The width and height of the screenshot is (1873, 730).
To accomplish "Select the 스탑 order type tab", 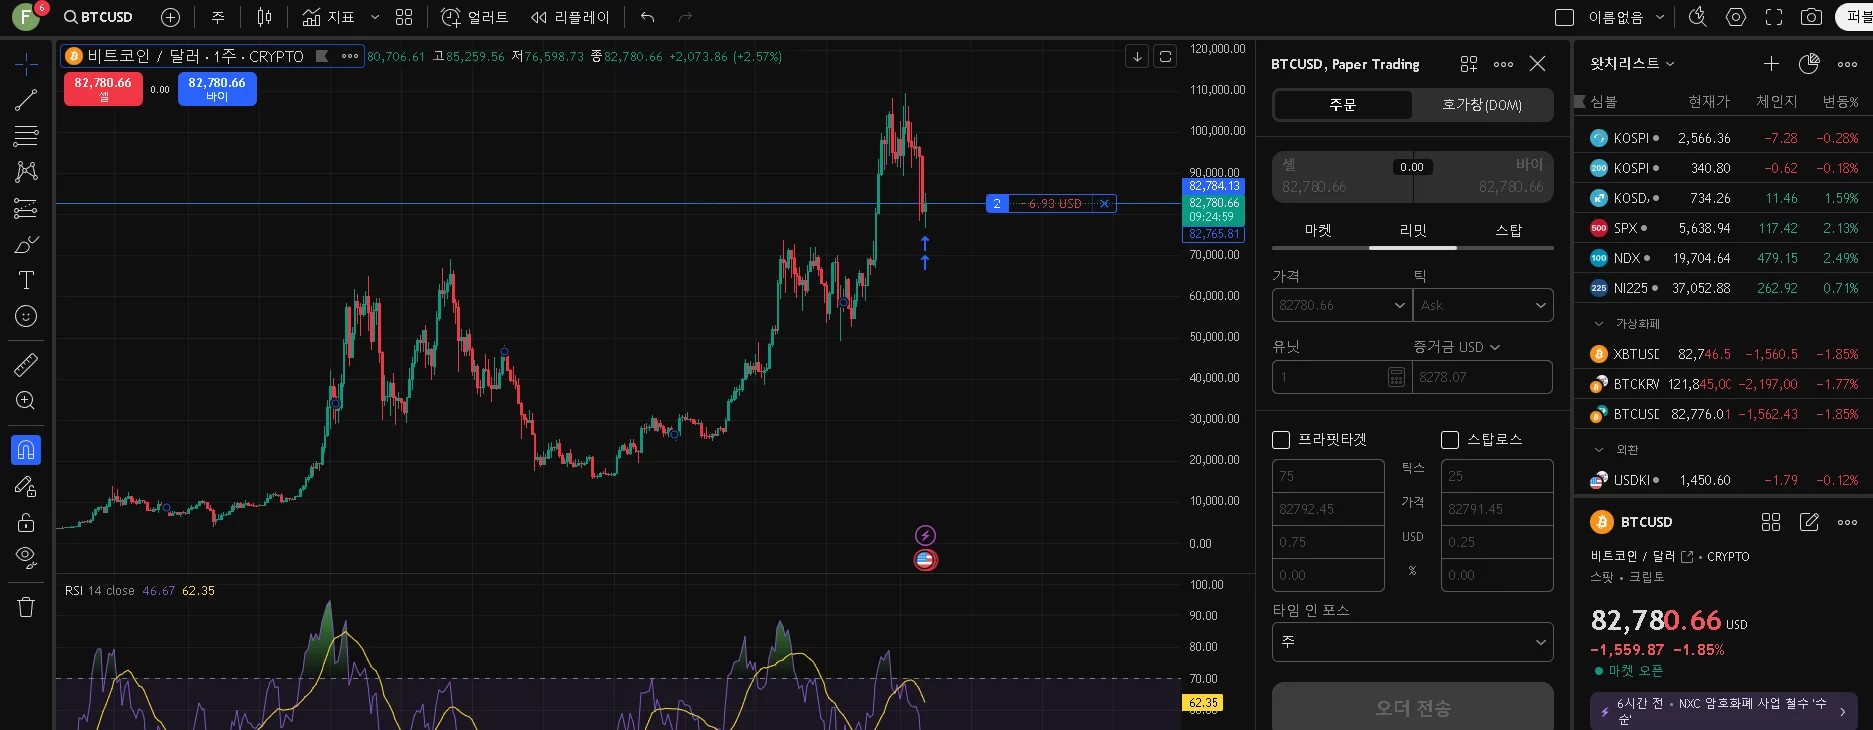I will pos(1508,231).
